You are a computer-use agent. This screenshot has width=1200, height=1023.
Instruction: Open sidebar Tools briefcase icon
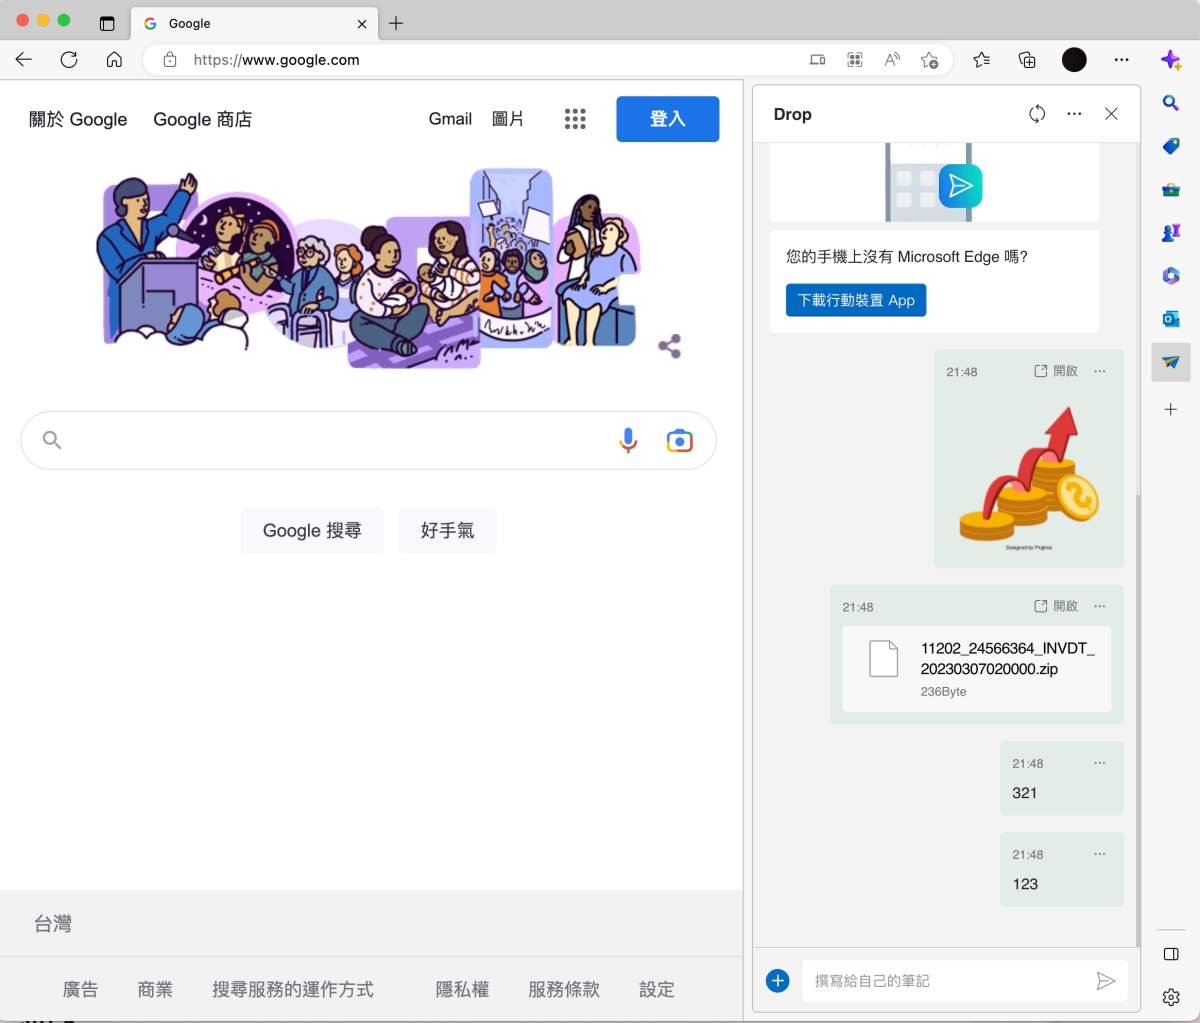pyautogui.click(x=1171, y=189)
